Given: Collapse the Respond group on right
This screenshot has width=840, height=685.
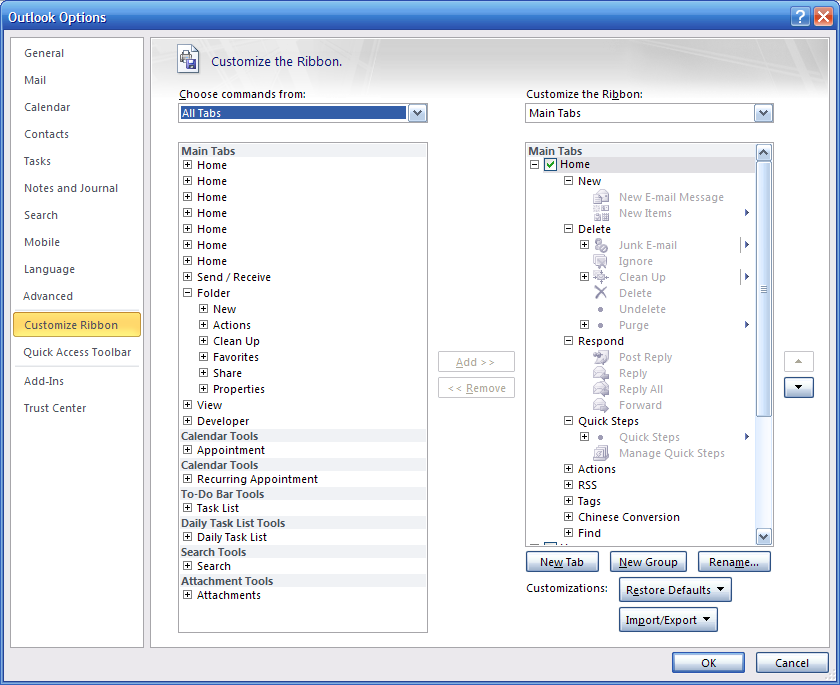Looking at the screenshot, I should [568, 341].
